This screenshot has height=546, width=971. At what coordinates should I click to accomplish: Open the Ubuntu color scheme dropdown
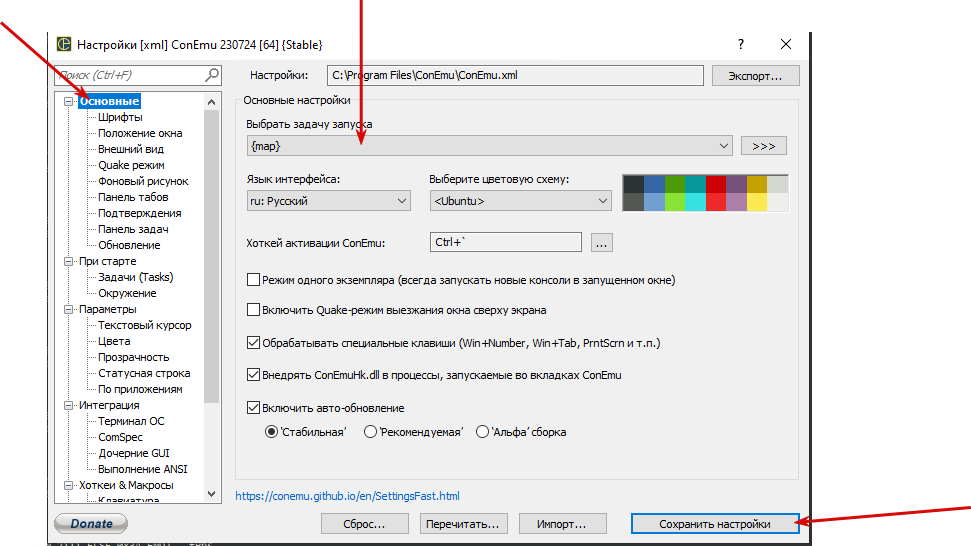[520, 201]
